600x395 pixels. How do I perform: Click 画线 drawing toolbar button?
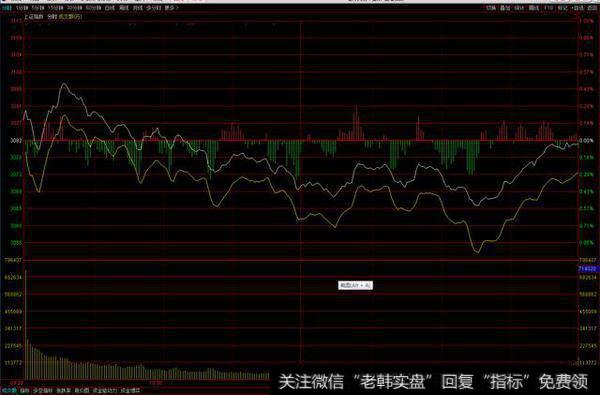click(x=534, y=8)
